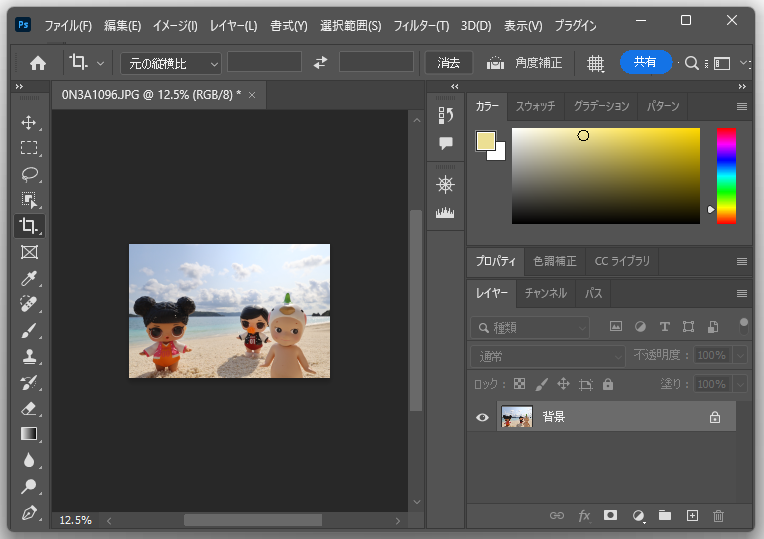Select the Clone Stamp tool
The image size is (764, 539).
coord(29,356)
